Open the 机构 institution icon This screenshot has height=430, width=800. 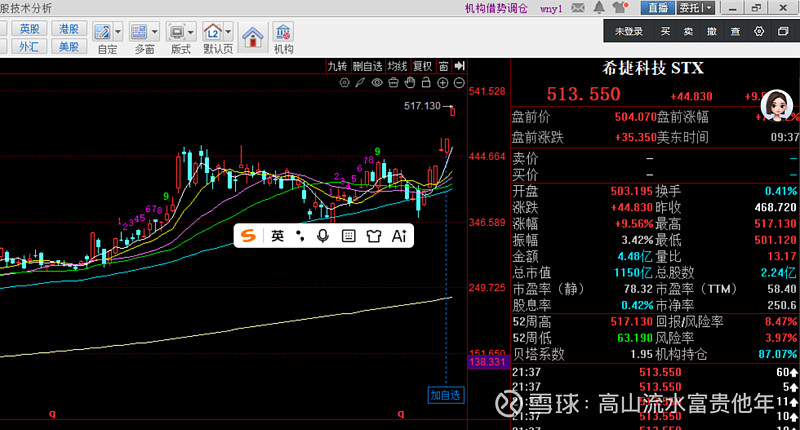pyautogui.click(x=283, y=32)
